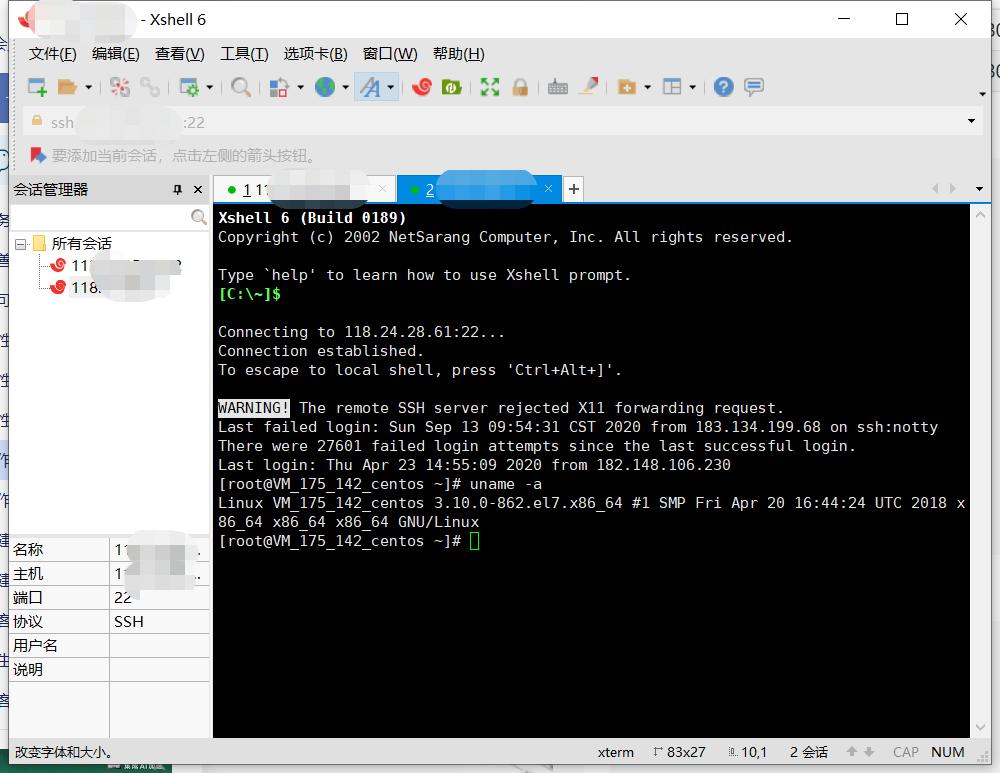
Task: Click the padlock lock-screen toolbar icon
Action: point(520,87)
